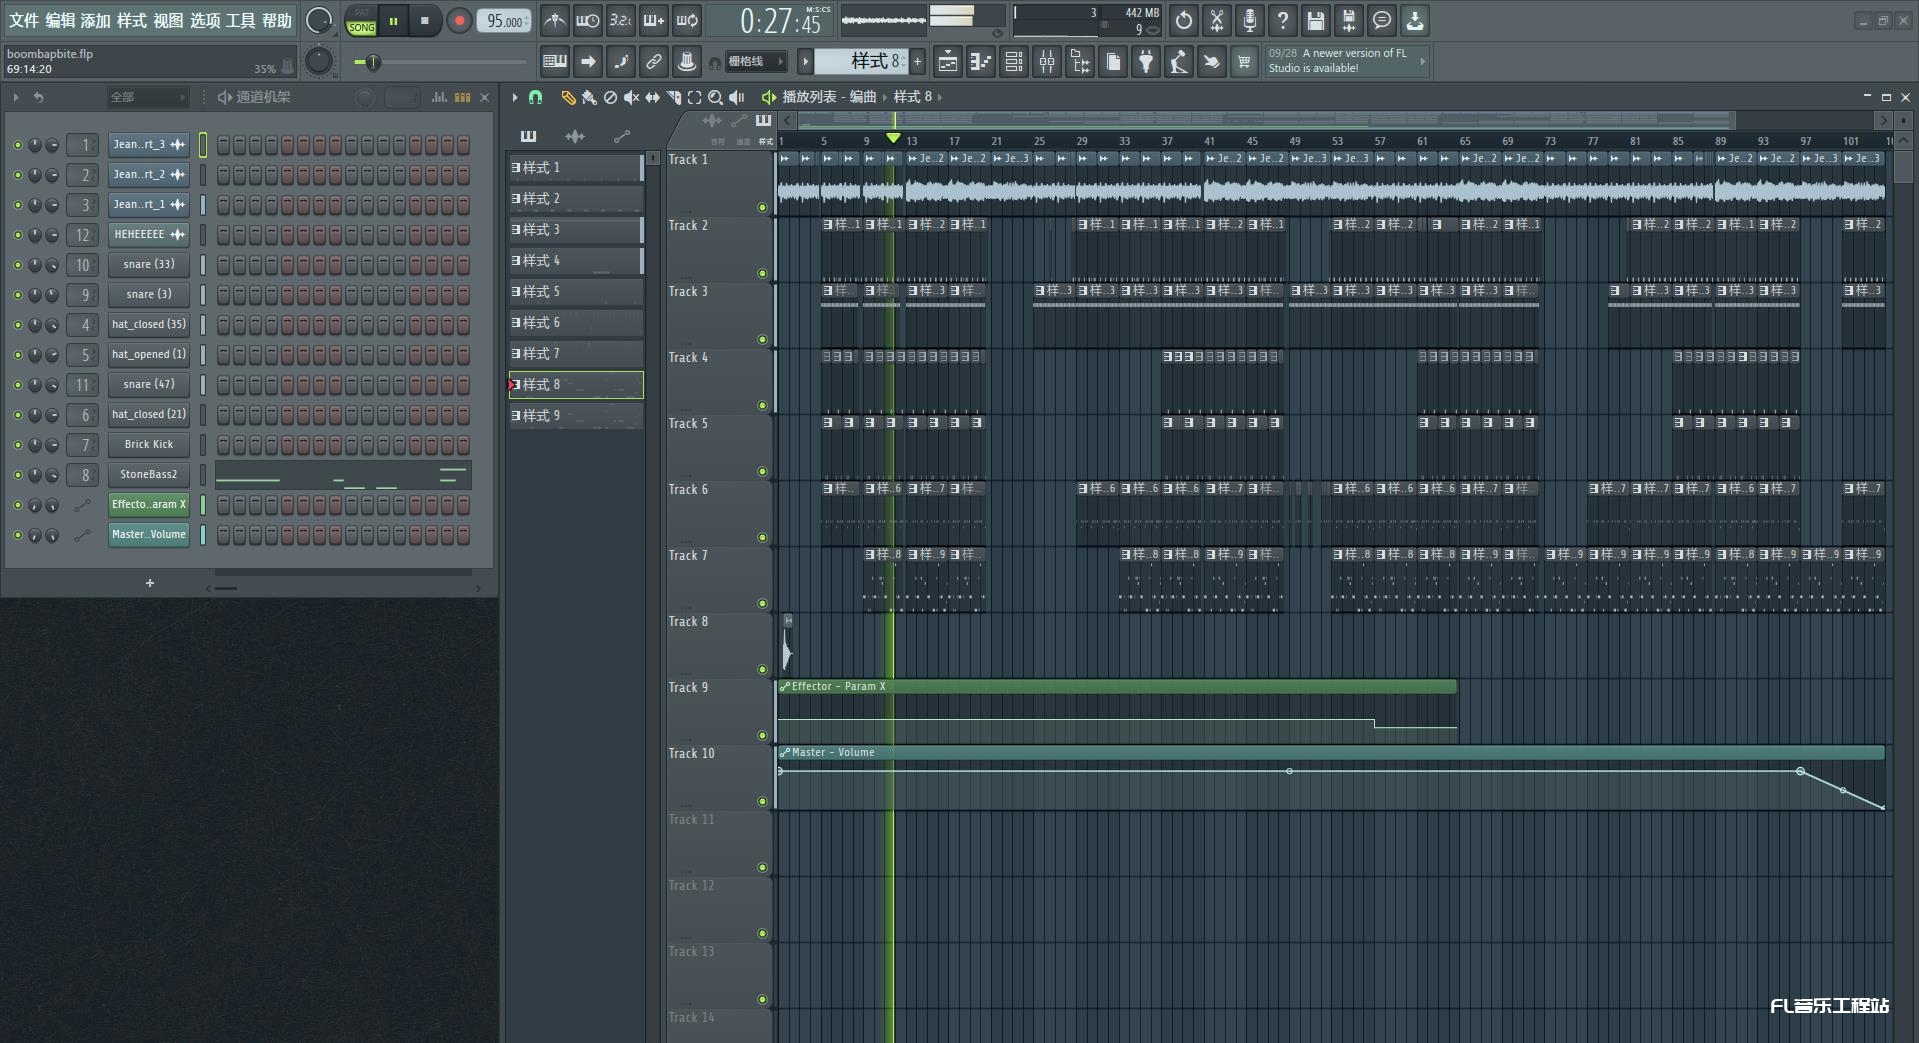
Task: Click the wait-for-input-to-start icon
Action: point(588,20)
